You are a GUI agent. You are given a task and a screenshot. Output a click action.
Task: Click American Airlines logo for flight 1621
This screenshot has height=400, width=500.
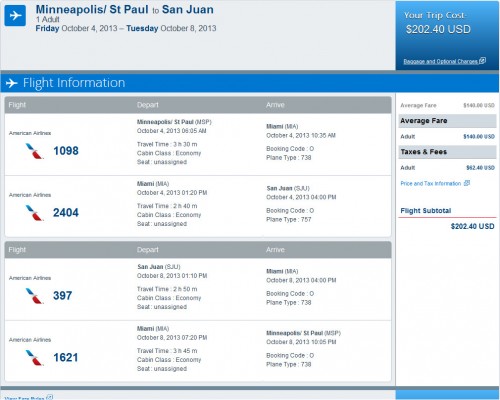[x=34, y=358]
